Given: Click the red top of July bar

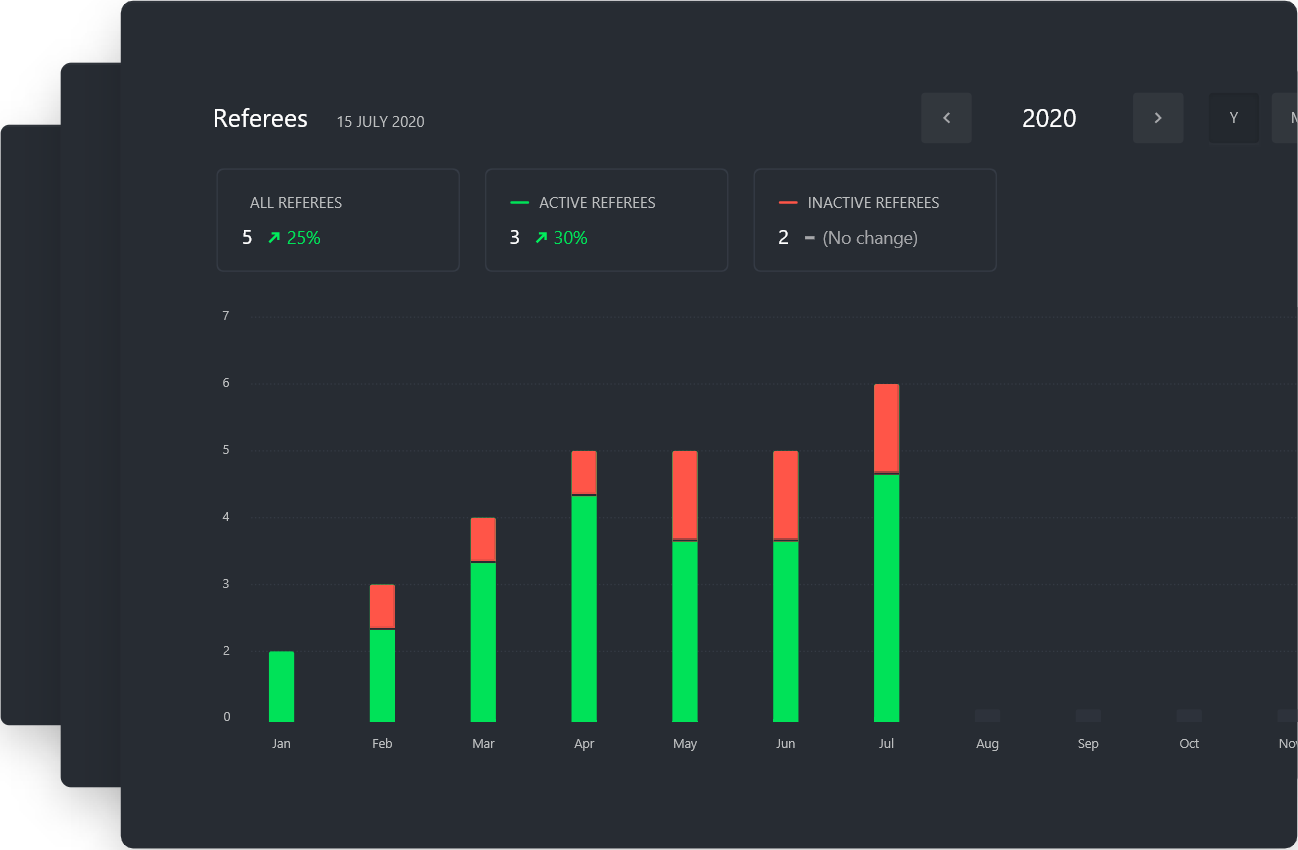Looking at the screenshot, I should click(x=886, y=427).
